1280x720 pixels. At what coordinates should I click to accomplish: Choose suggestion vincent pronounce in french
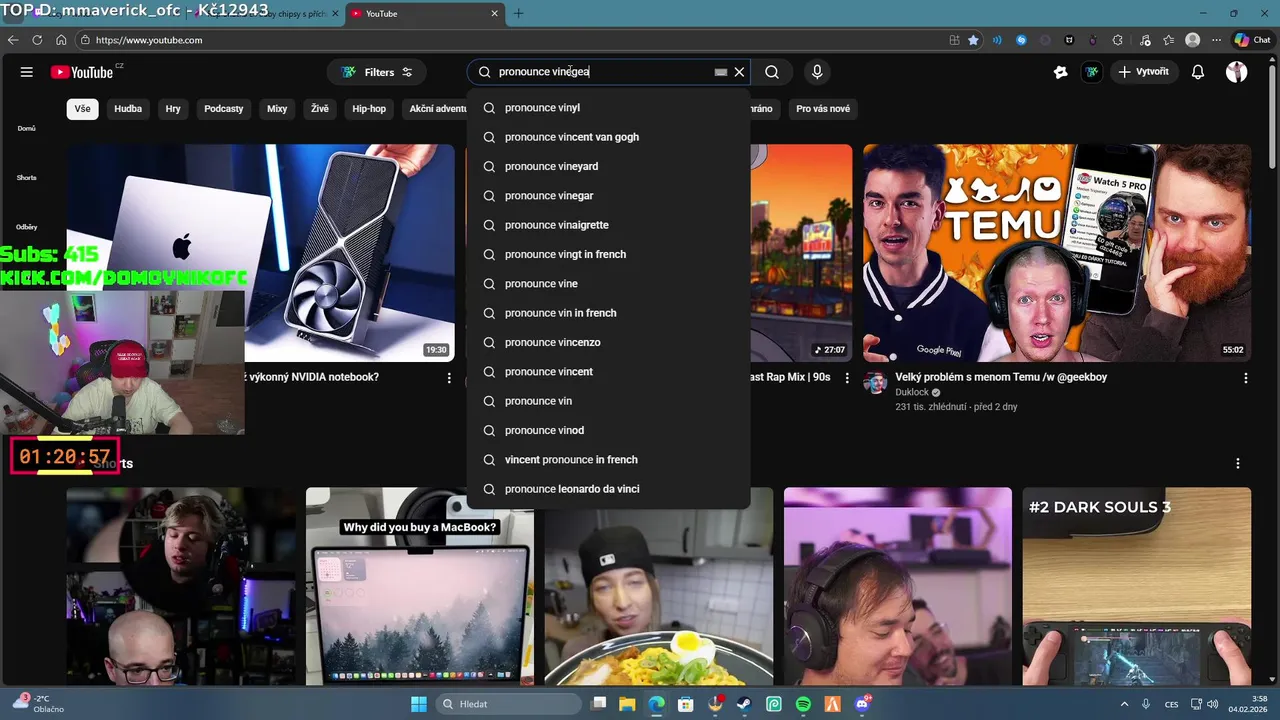tap(608, 460)
